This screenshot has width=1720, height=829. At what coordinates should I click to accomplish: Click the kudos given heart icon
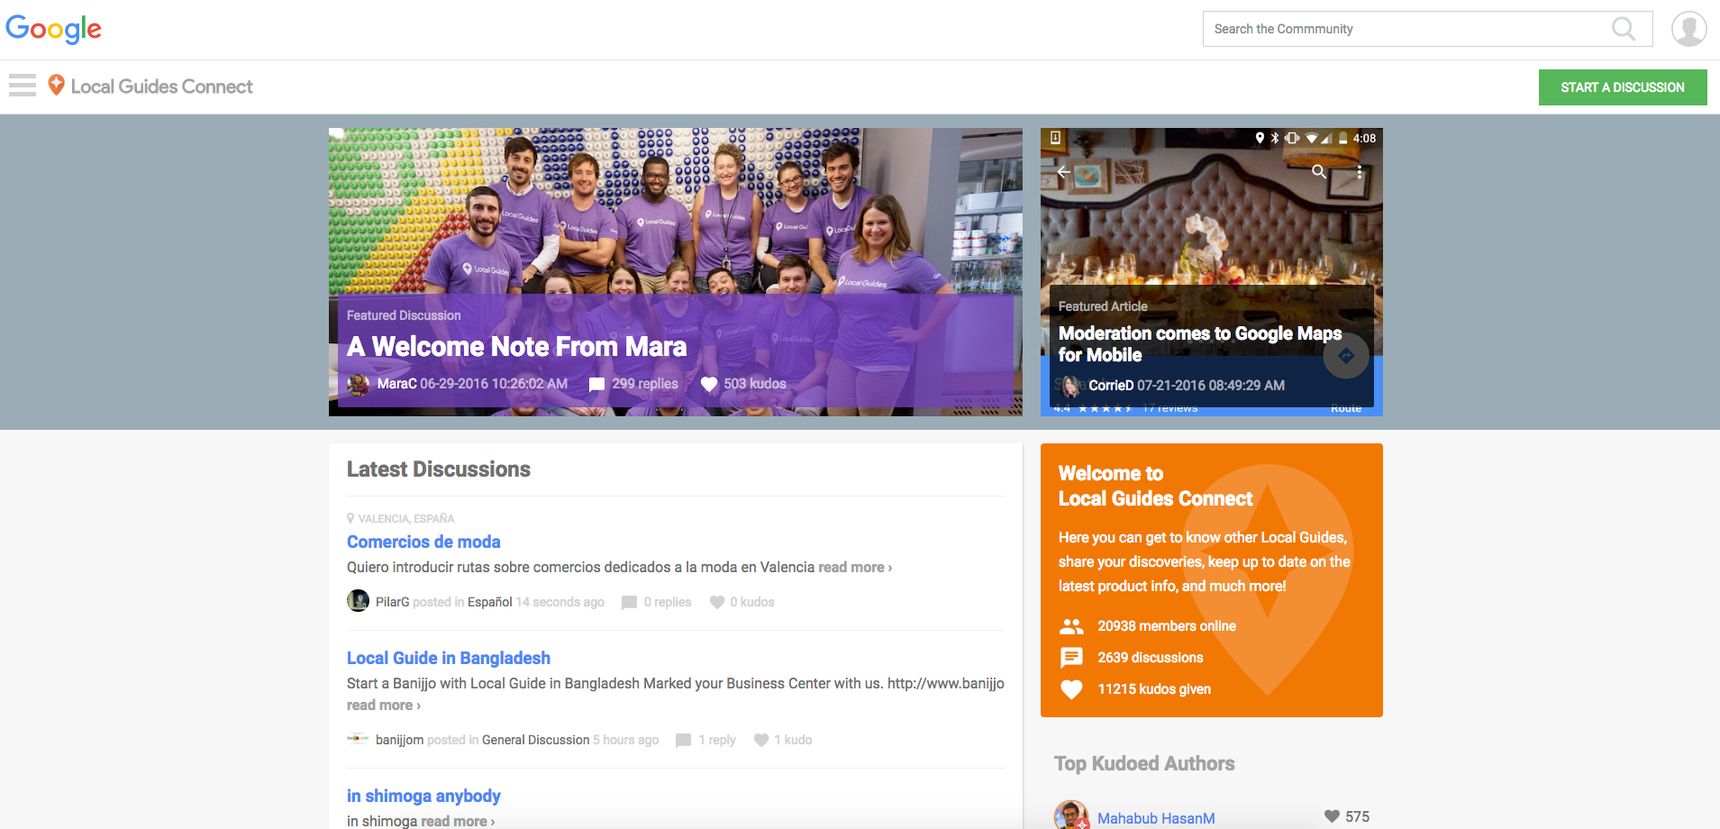tap(1071, 689)
